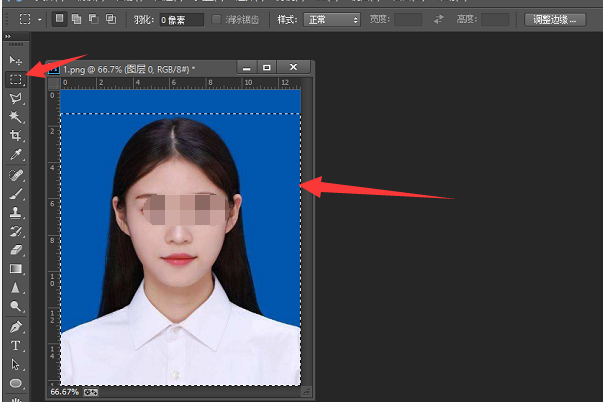This screenshot has width=603, height=402.
Task: Choose Subtract from Selection mode
Action: point(93,19)
